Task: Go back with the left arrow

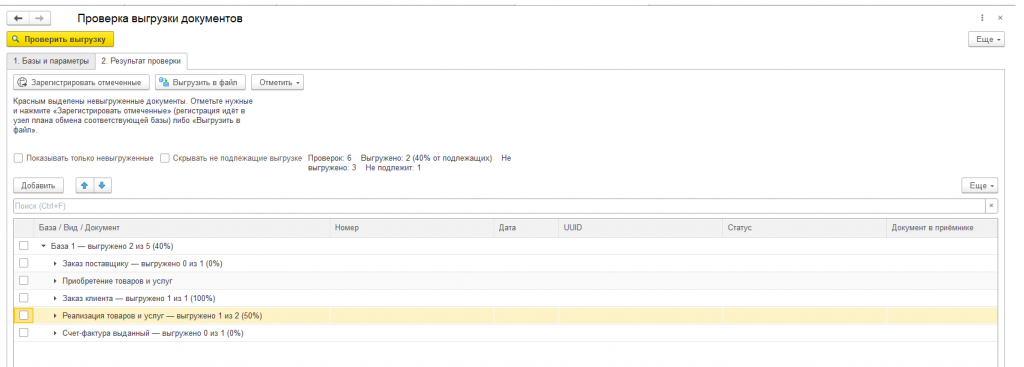Action: coord(18,19)
